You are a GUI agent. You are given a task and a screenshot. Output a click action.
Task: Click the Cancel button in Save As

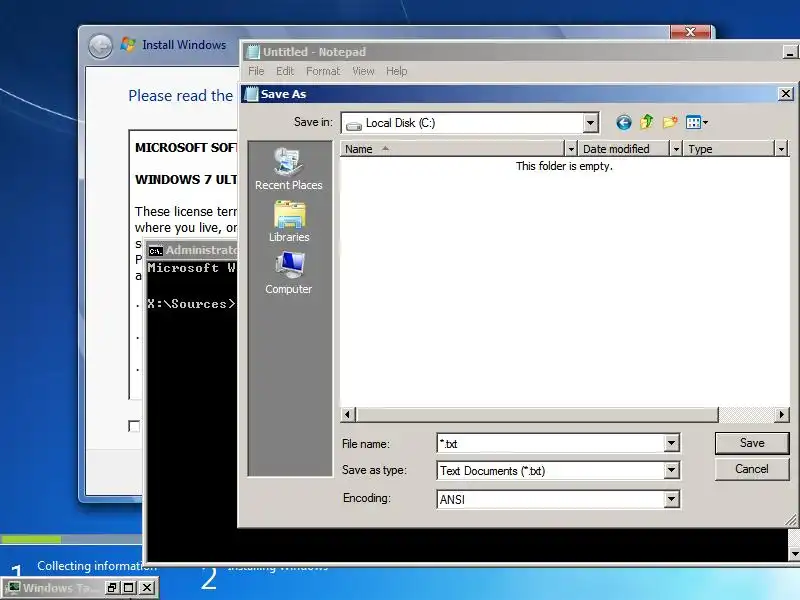(752, 469)
